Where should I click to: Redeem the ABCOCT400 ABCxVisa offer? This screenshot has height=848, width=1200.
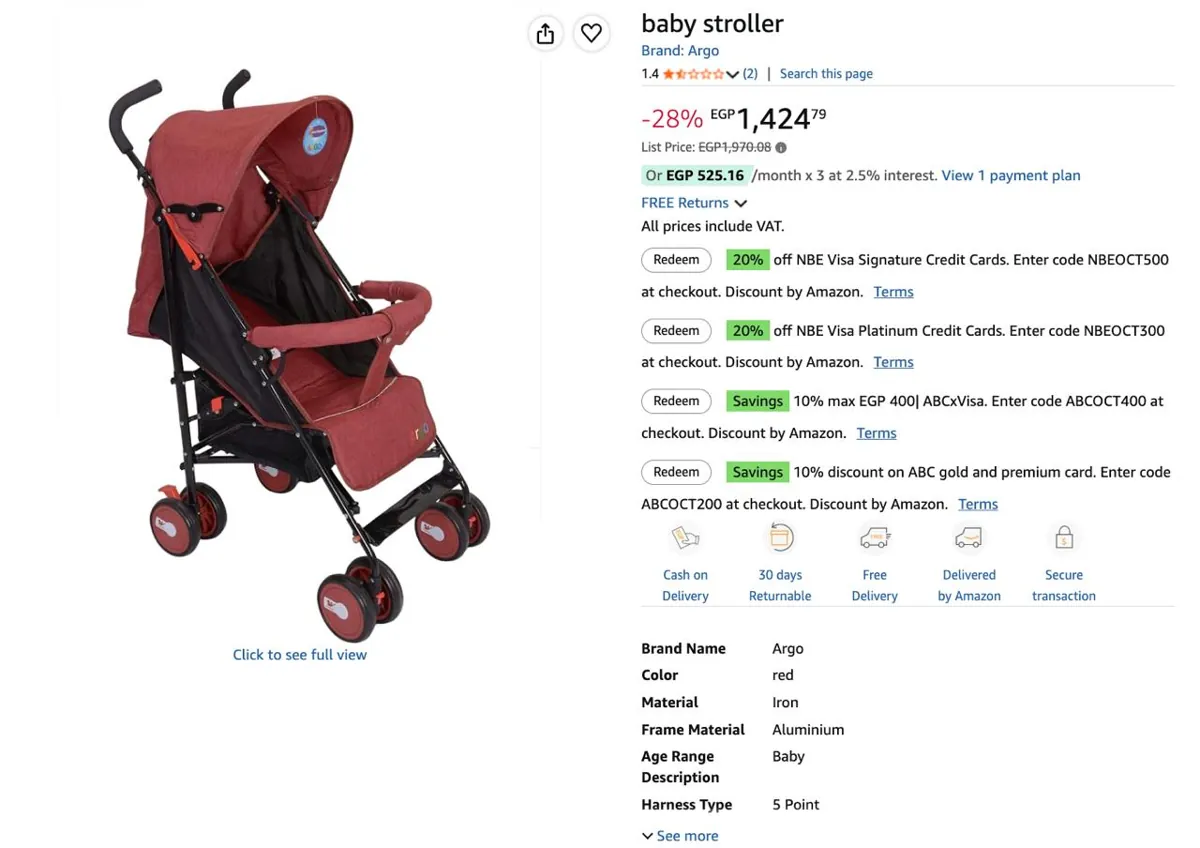676,402
